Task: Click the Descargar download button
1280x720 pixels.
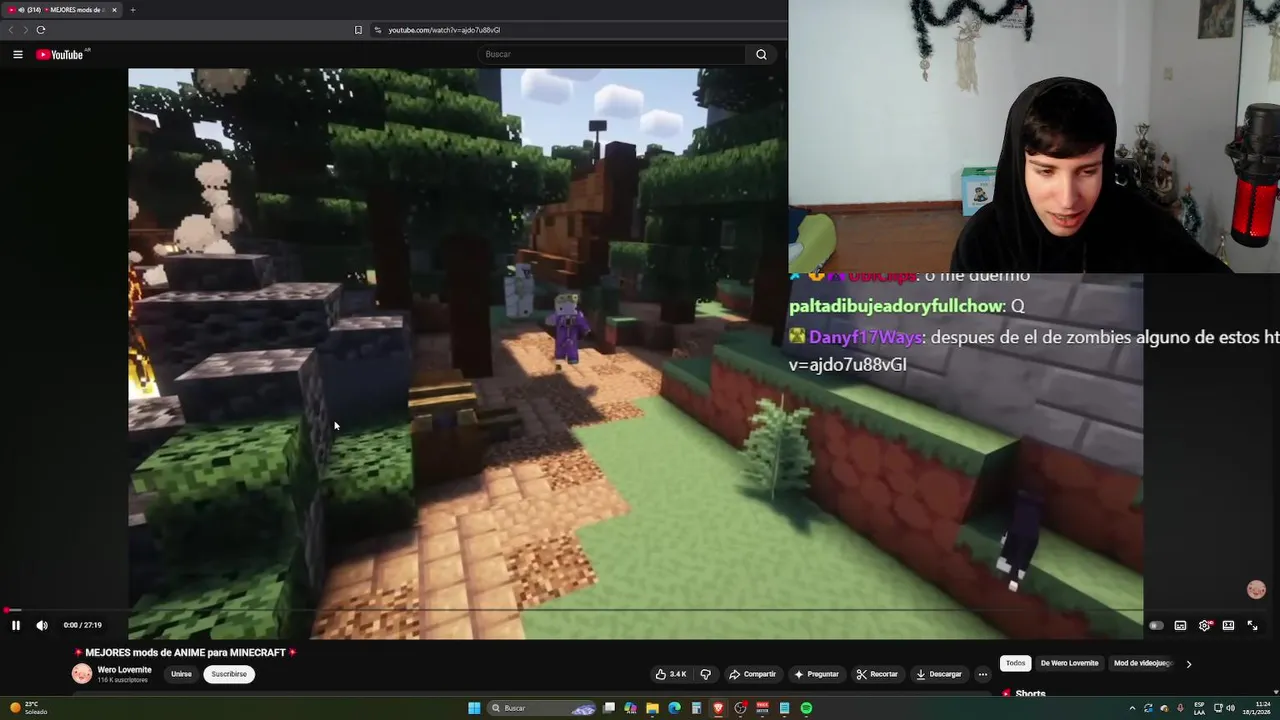Action: [939, 674]
